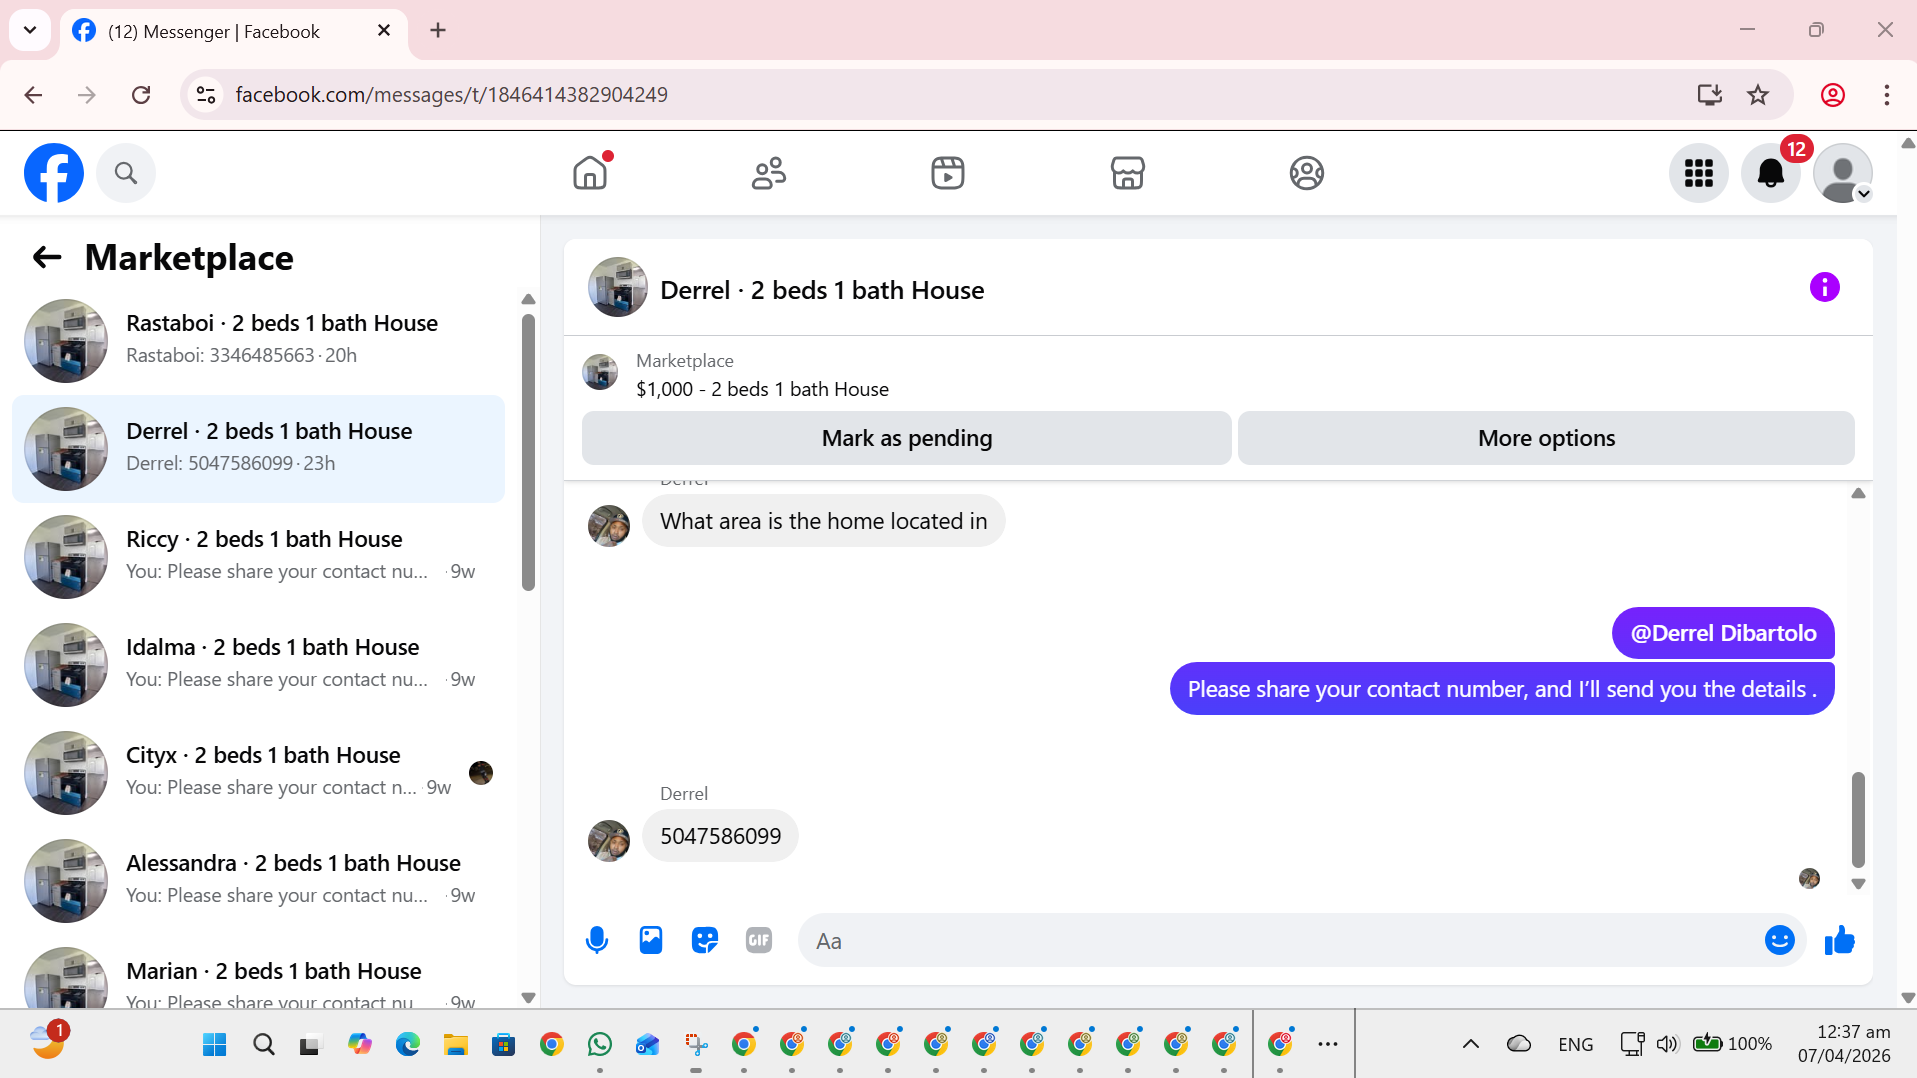
Task: Open Alessandra 2 beds 1 bath House chat
Action: [x=259, y=880]
